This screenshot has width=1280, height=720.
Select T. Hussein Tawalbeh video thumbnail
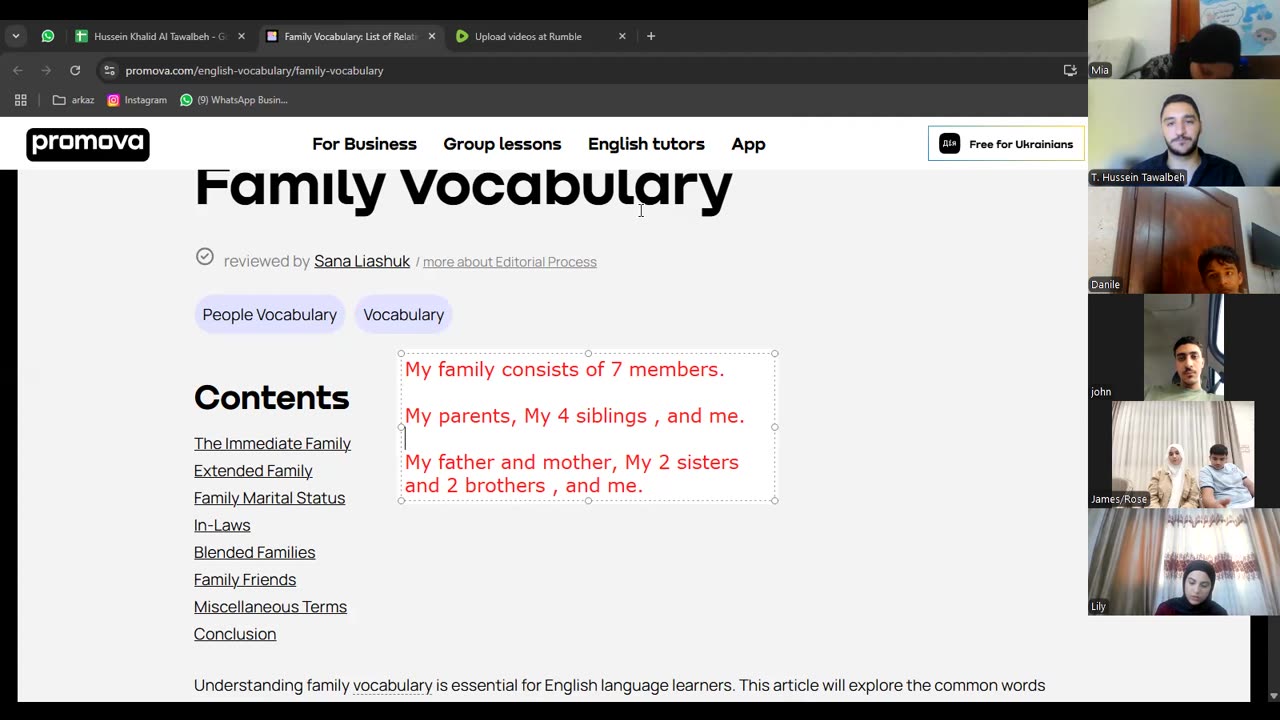(x=1184, y=133)
